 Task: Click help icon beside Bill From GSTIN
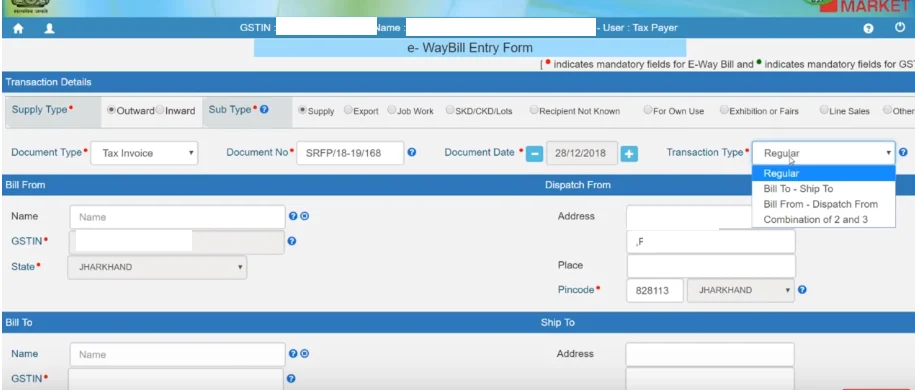click(x=292, y=241)
